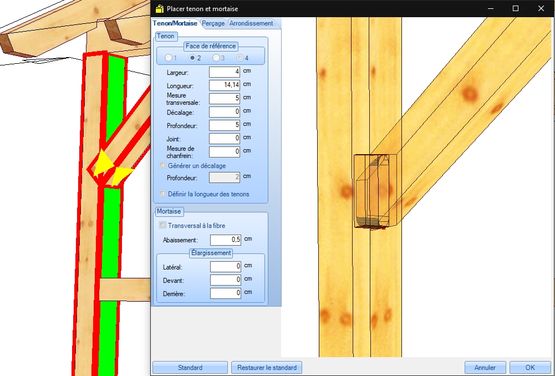Click the Longueur value field
The width and height of the screenshot is (555, 376).
pyautogui.click(x=224, y=85)
